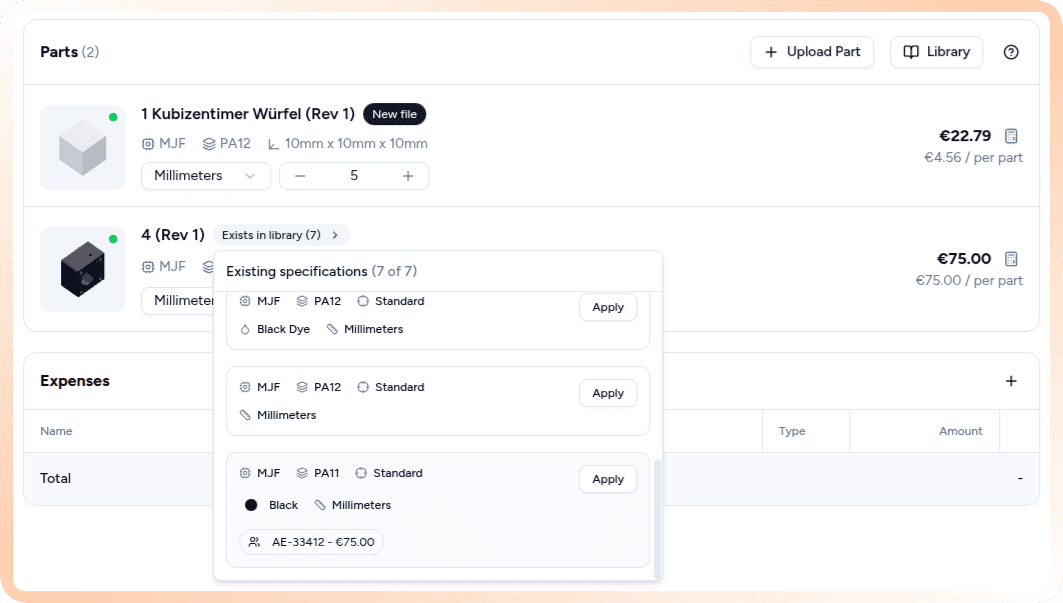Expand the 'Exists in library (7)' chip

280,235
